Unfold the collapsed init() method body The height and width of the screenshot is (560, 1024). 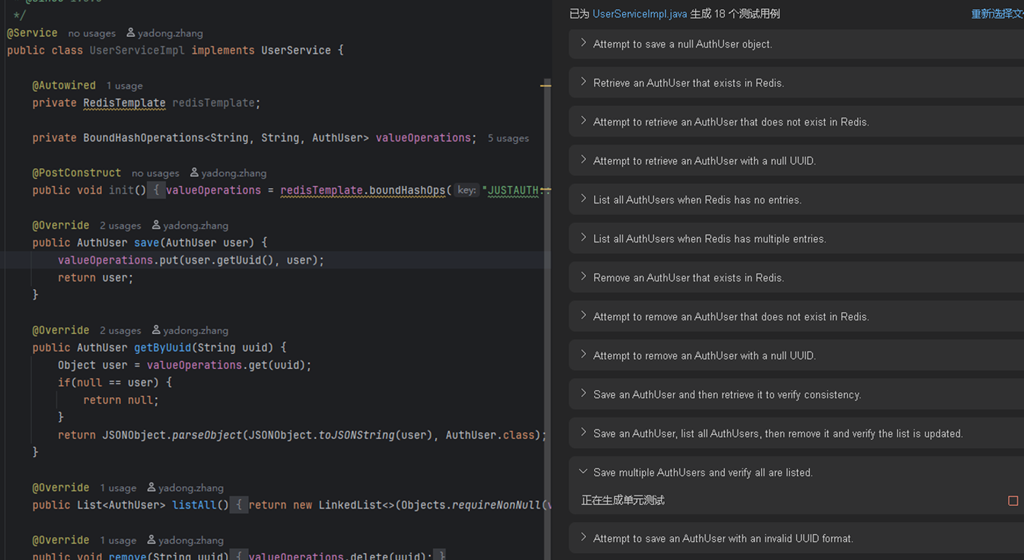(156, 190)
